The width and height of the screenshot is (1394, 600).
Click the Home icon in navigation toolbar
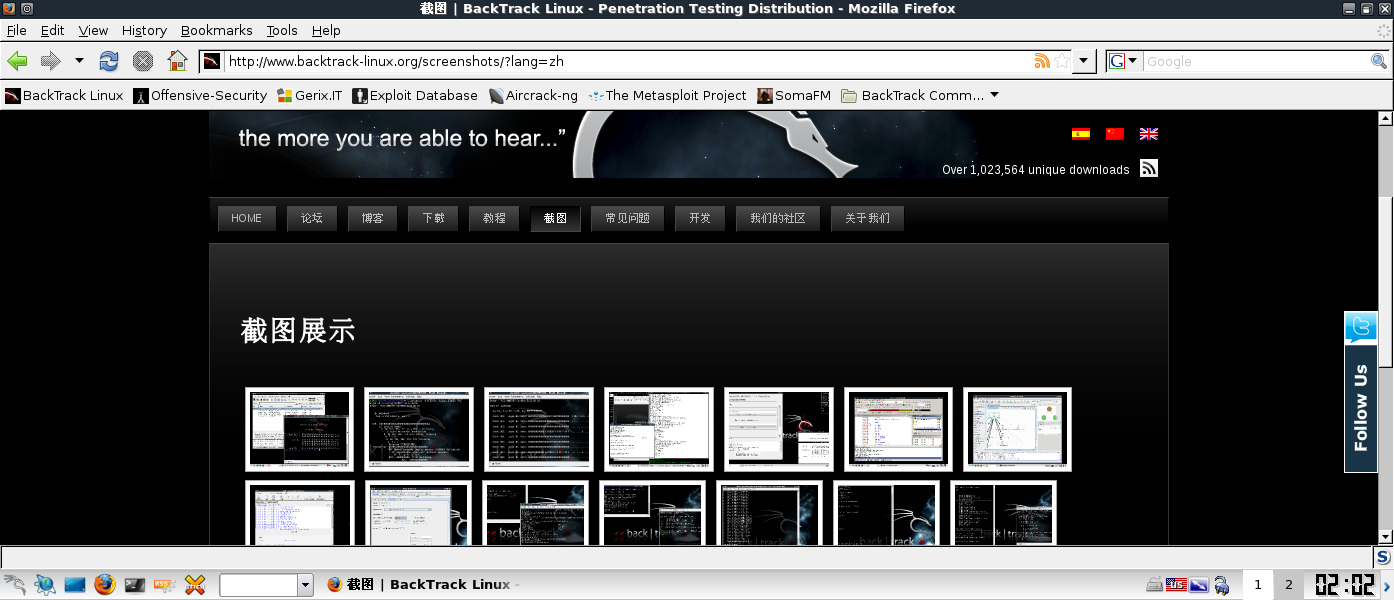click(x=177, y=61)
